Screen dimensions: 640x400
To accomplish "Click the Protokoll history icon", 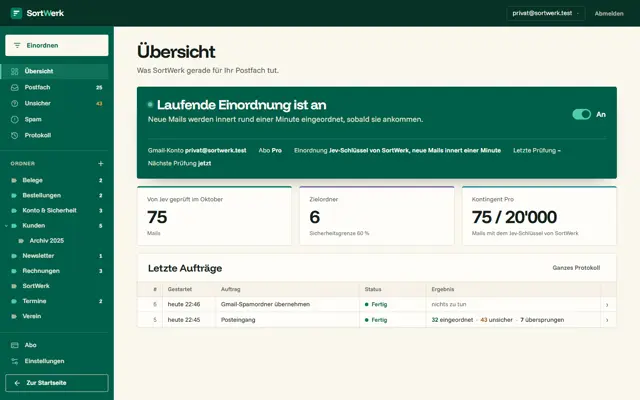I will tap(15, 136).
